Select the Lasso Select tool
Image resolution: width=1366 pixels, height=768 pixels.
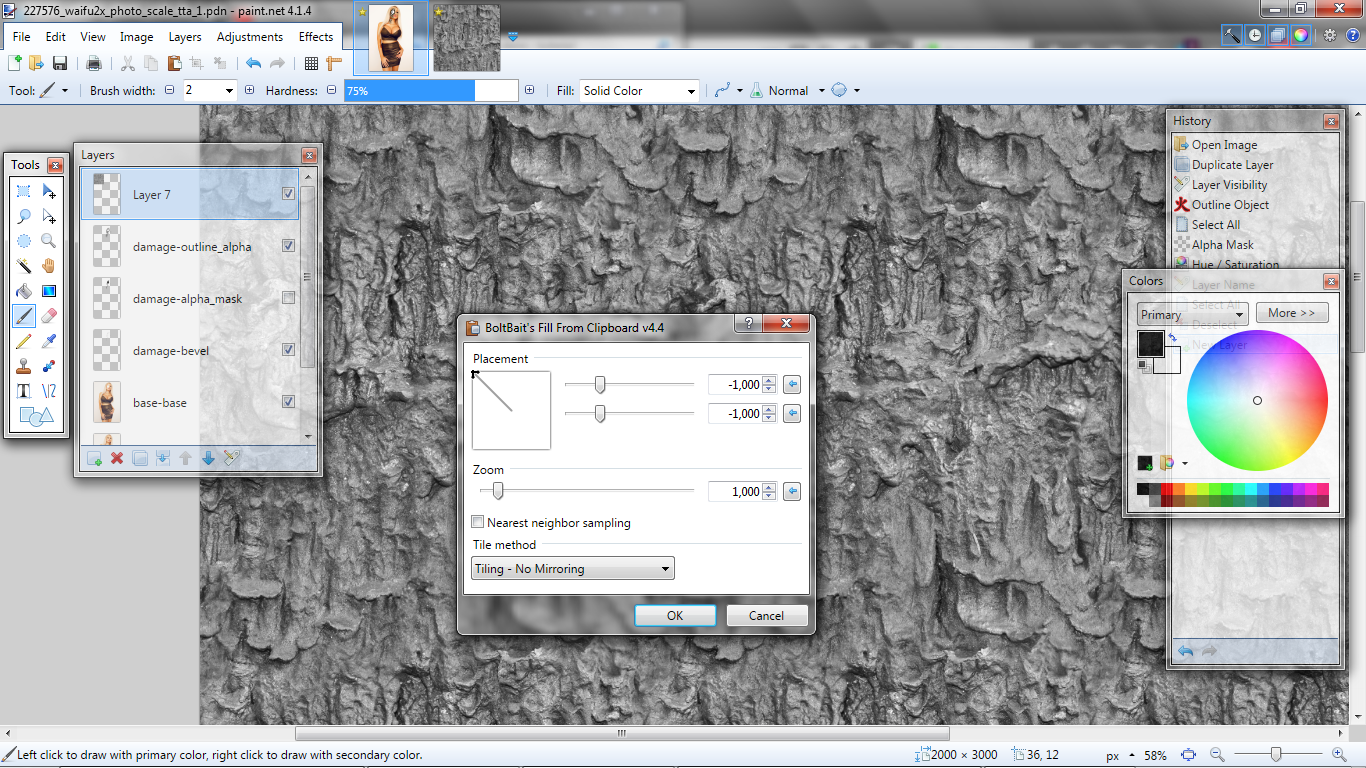click(24, 216)
